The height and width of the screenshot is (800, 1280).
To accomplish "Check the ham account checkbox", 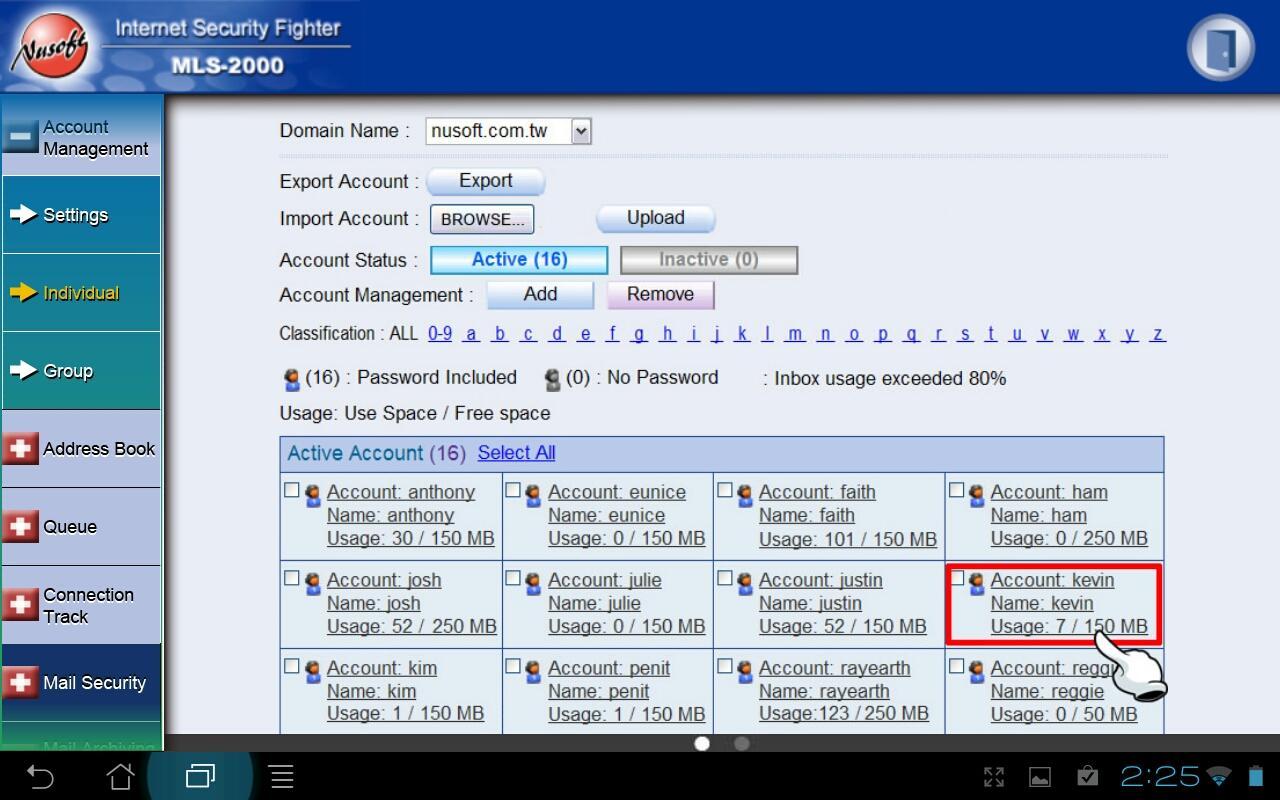I will pos(957,490).
